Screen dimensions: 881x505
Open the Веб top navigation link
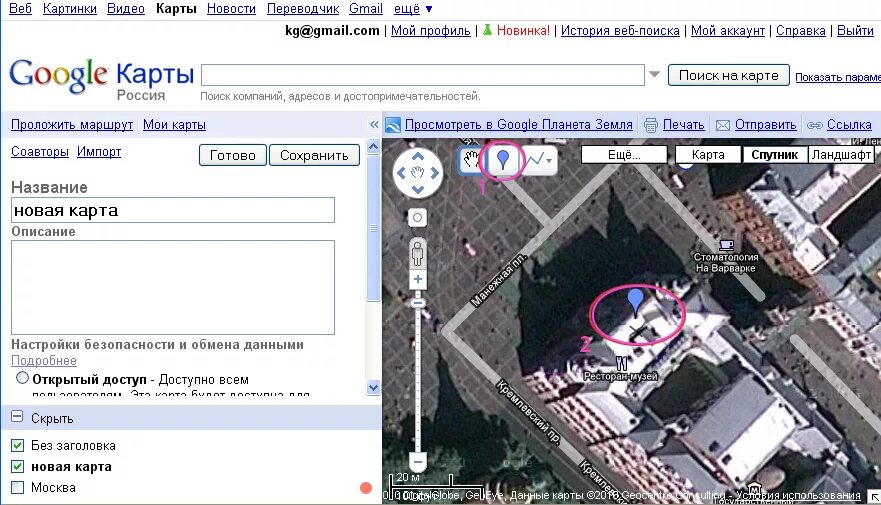20,8
